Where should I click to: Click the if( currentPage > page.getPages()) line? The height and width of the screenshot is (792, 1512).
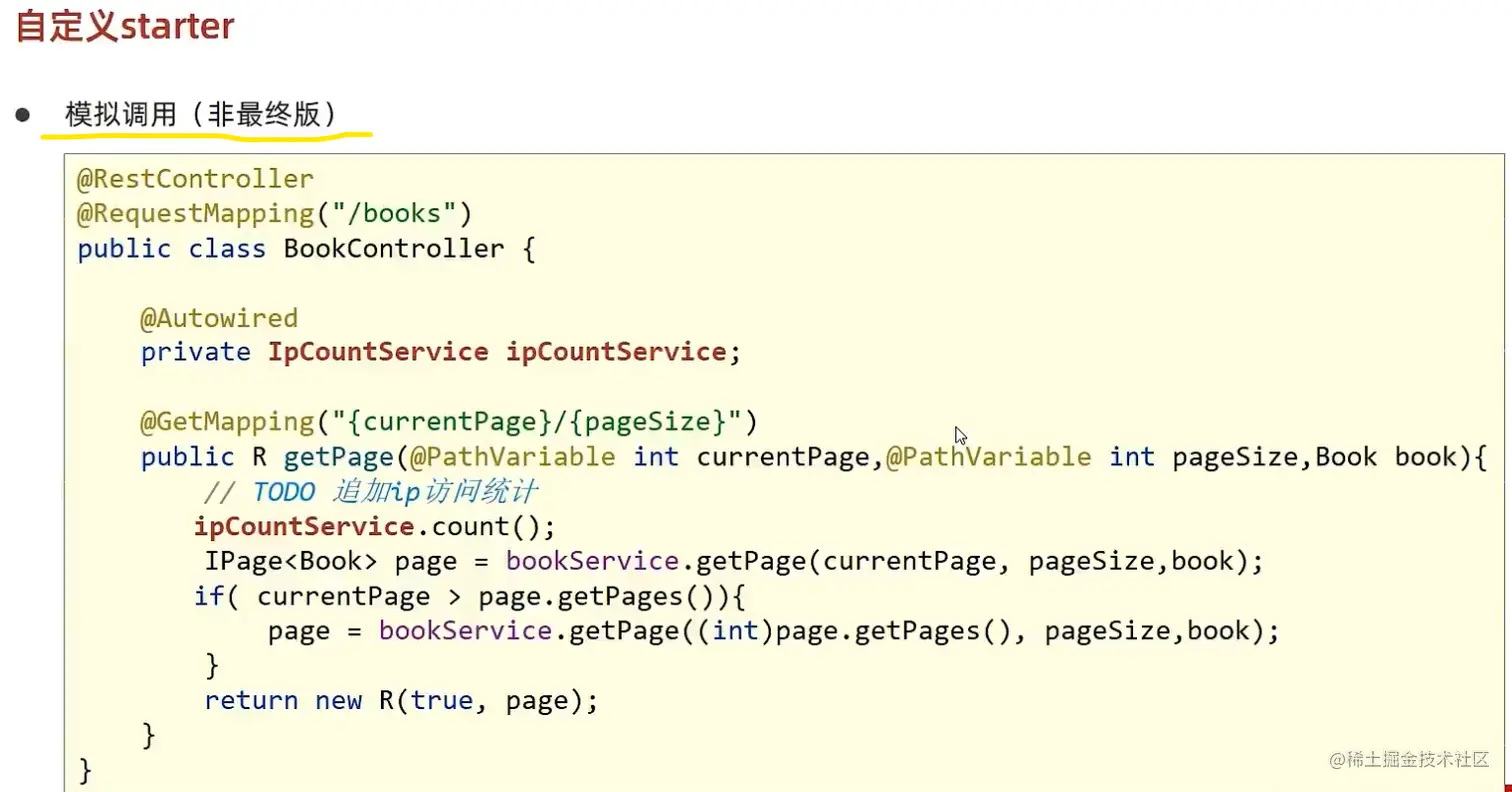point(470,596)
